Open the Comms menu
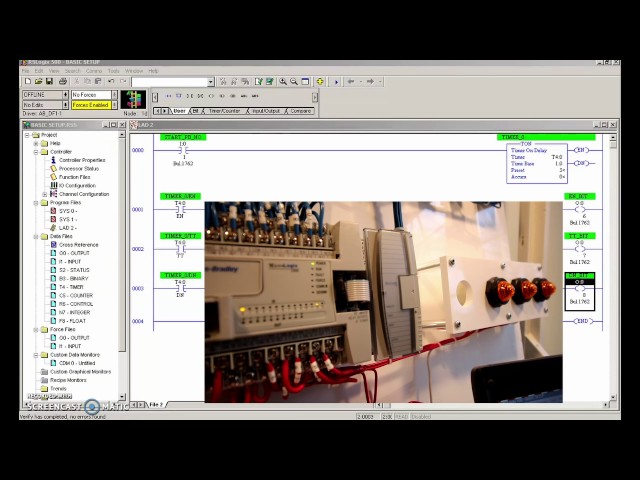 [x=94, y=71]
